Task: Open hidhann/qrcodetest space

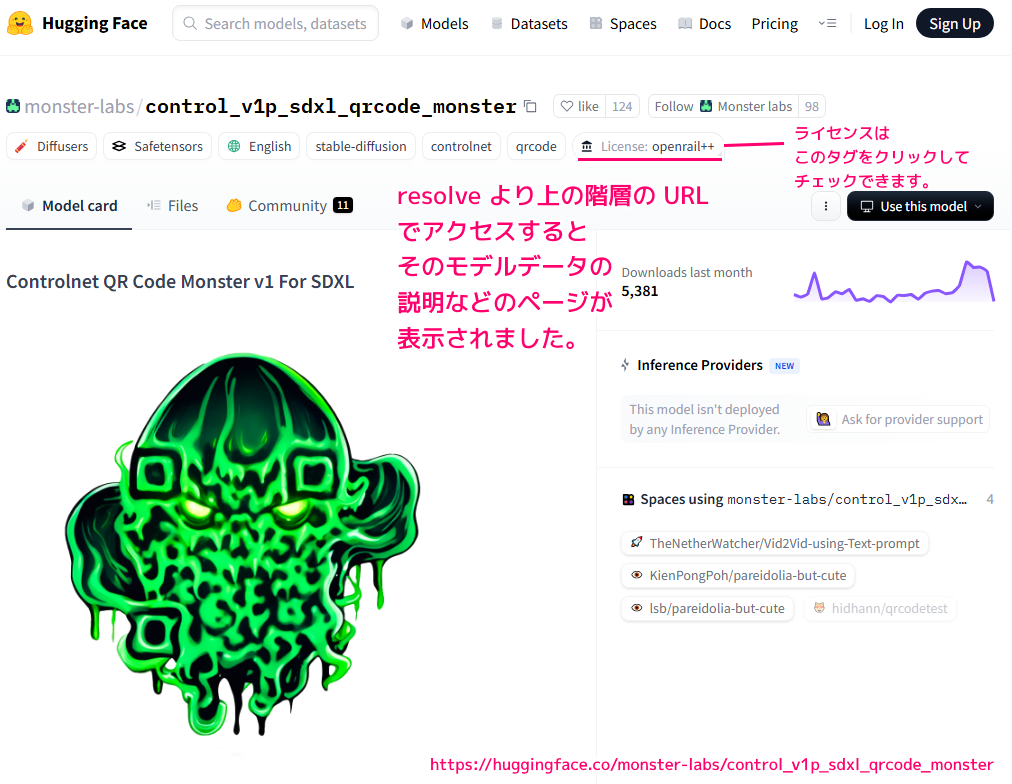Action: [880, 608]
